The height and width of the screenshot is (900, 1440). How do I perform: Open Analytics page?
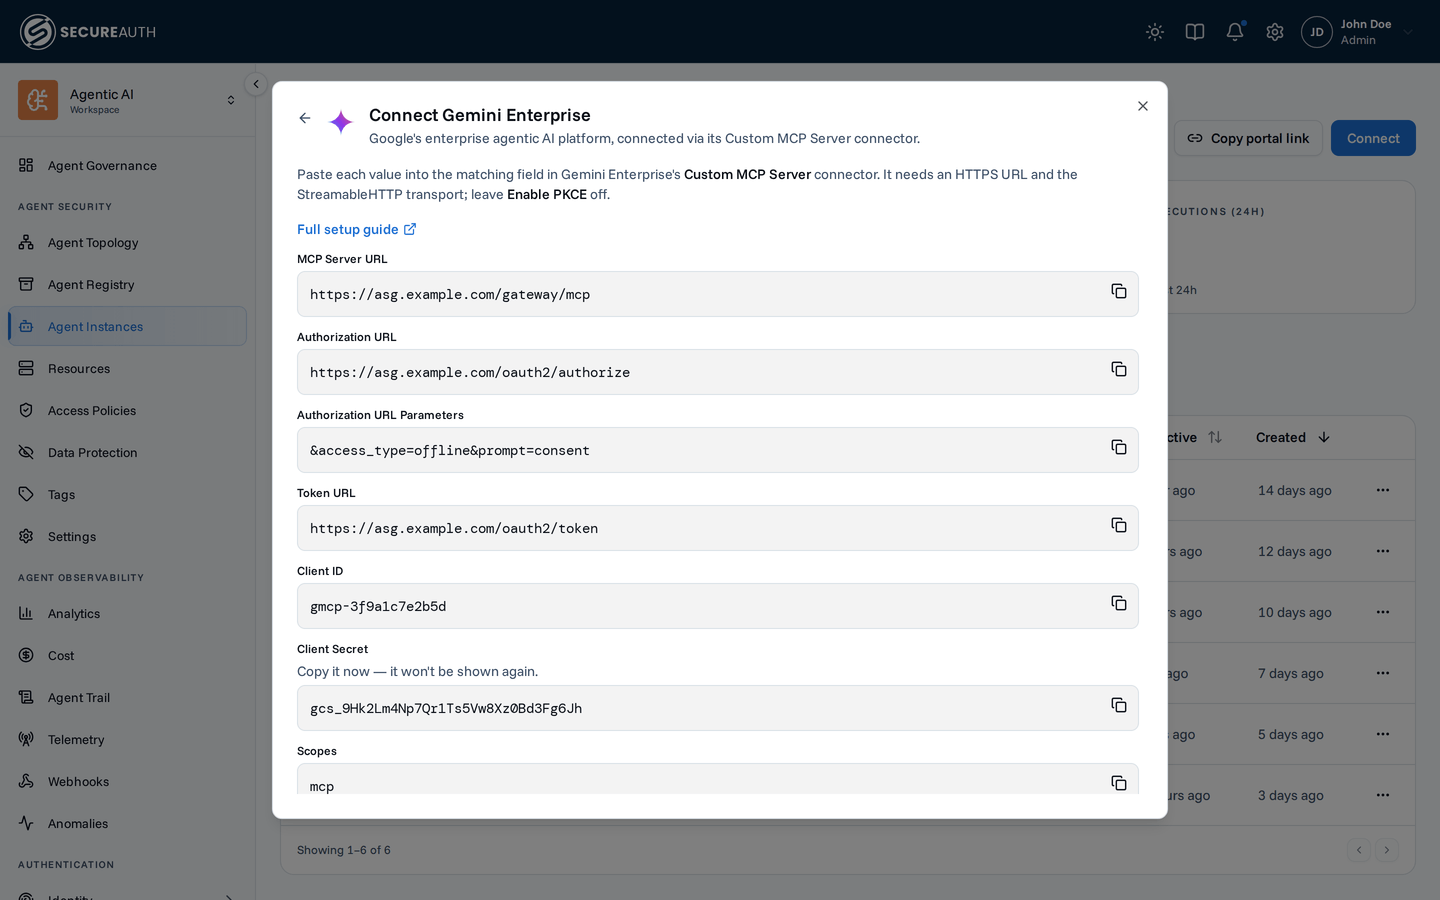(x=127, y=613)
